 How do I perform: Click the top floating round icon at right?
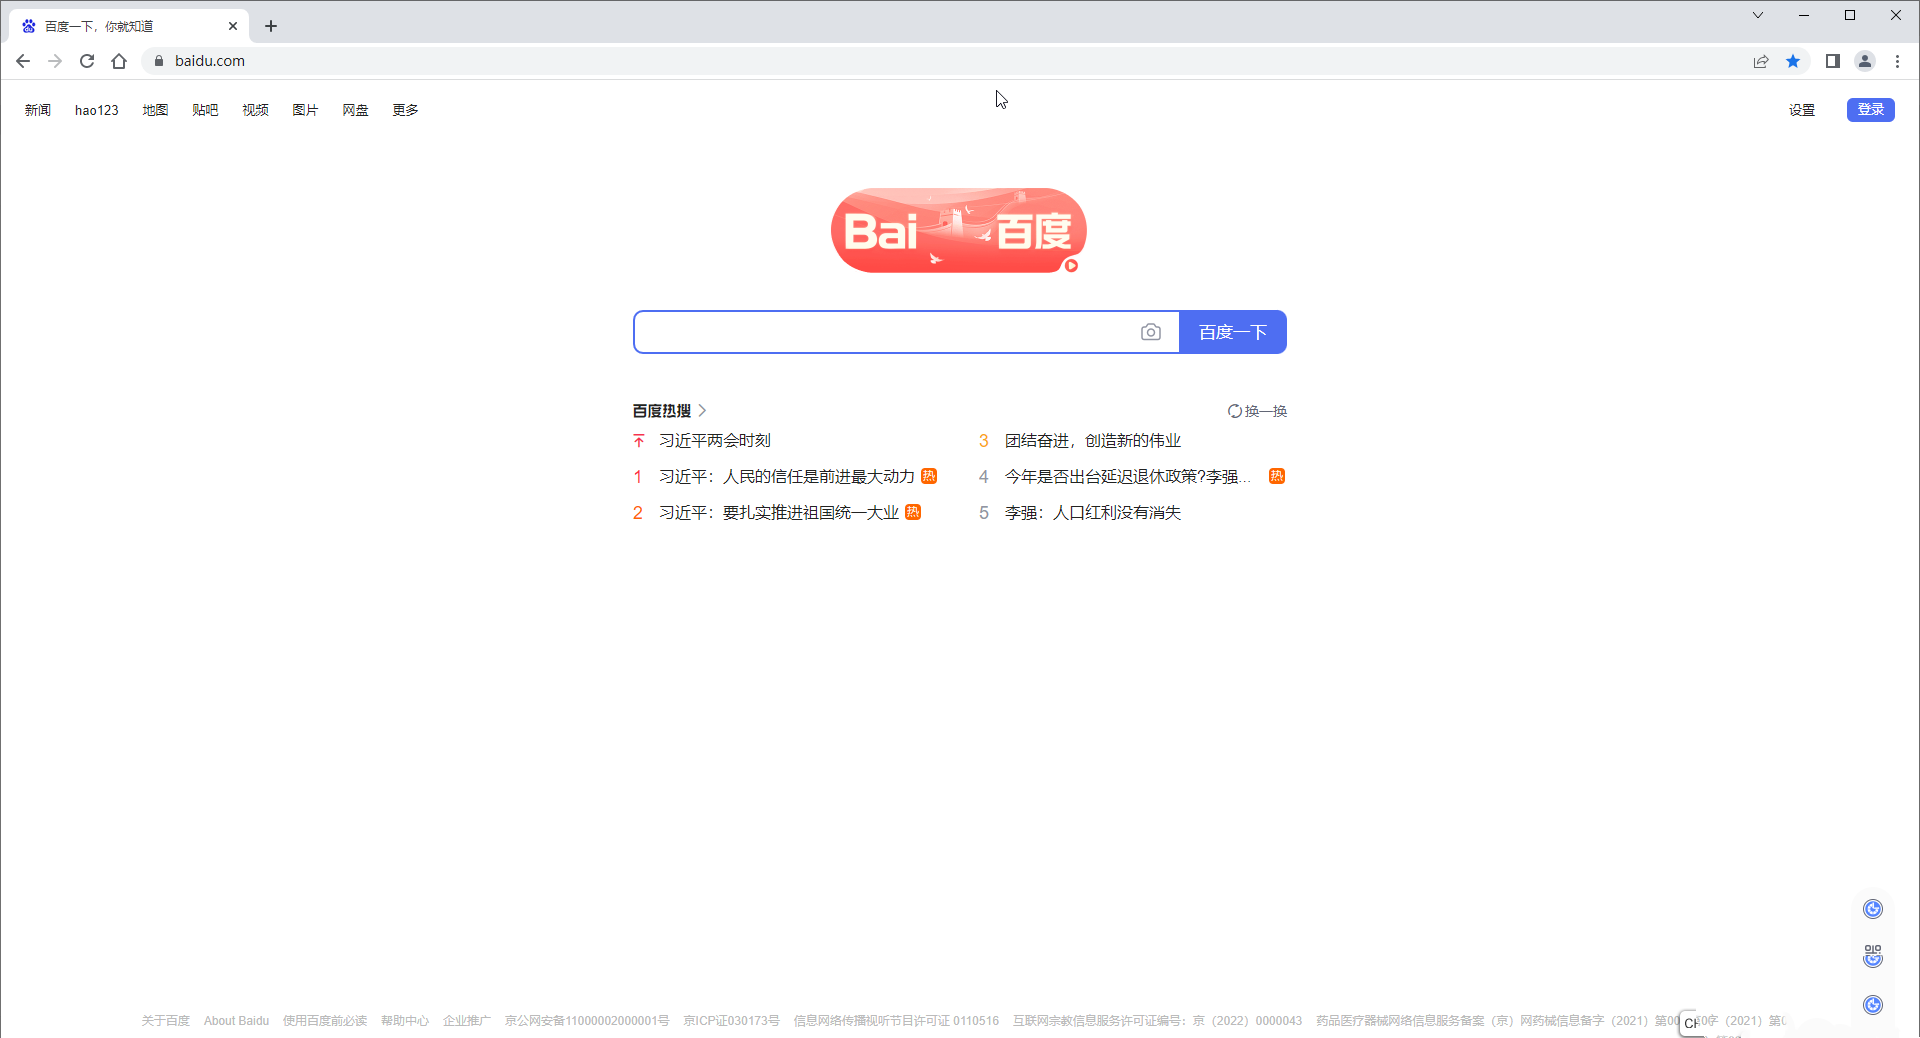[x=1873, y=909]
